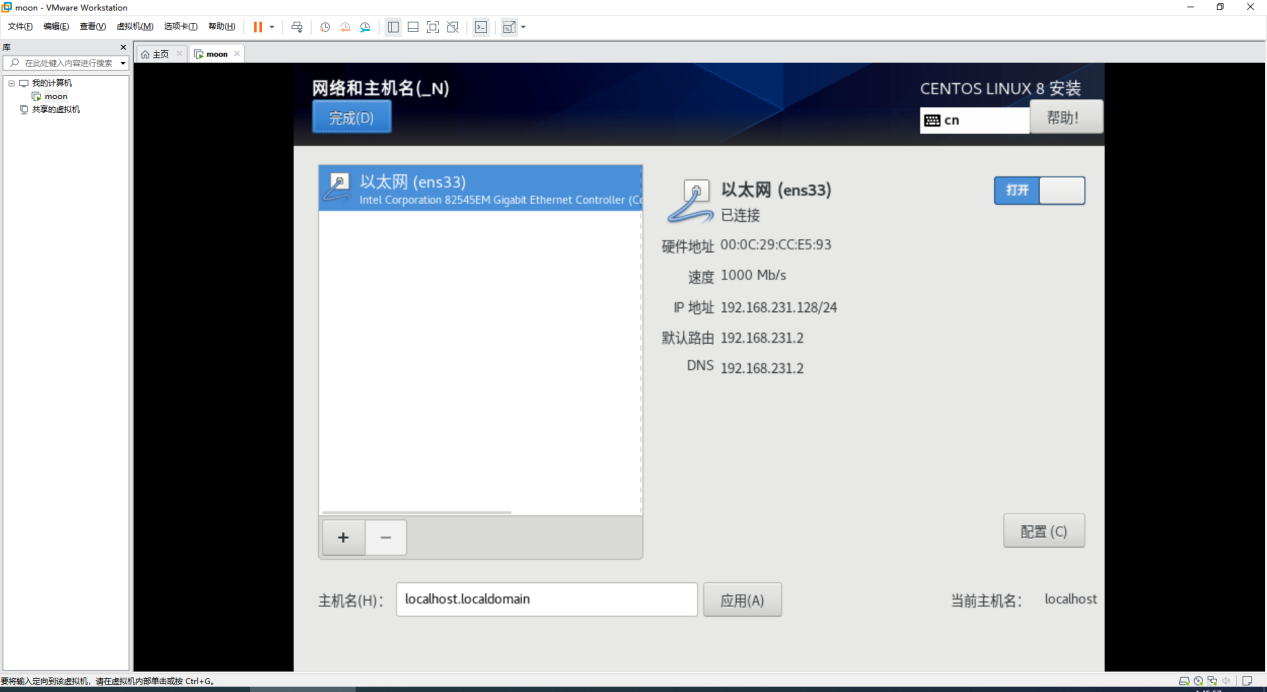Click the cn keyboard layout indicator
Viewport: 1267px width, 692px height.
(975, 120)
